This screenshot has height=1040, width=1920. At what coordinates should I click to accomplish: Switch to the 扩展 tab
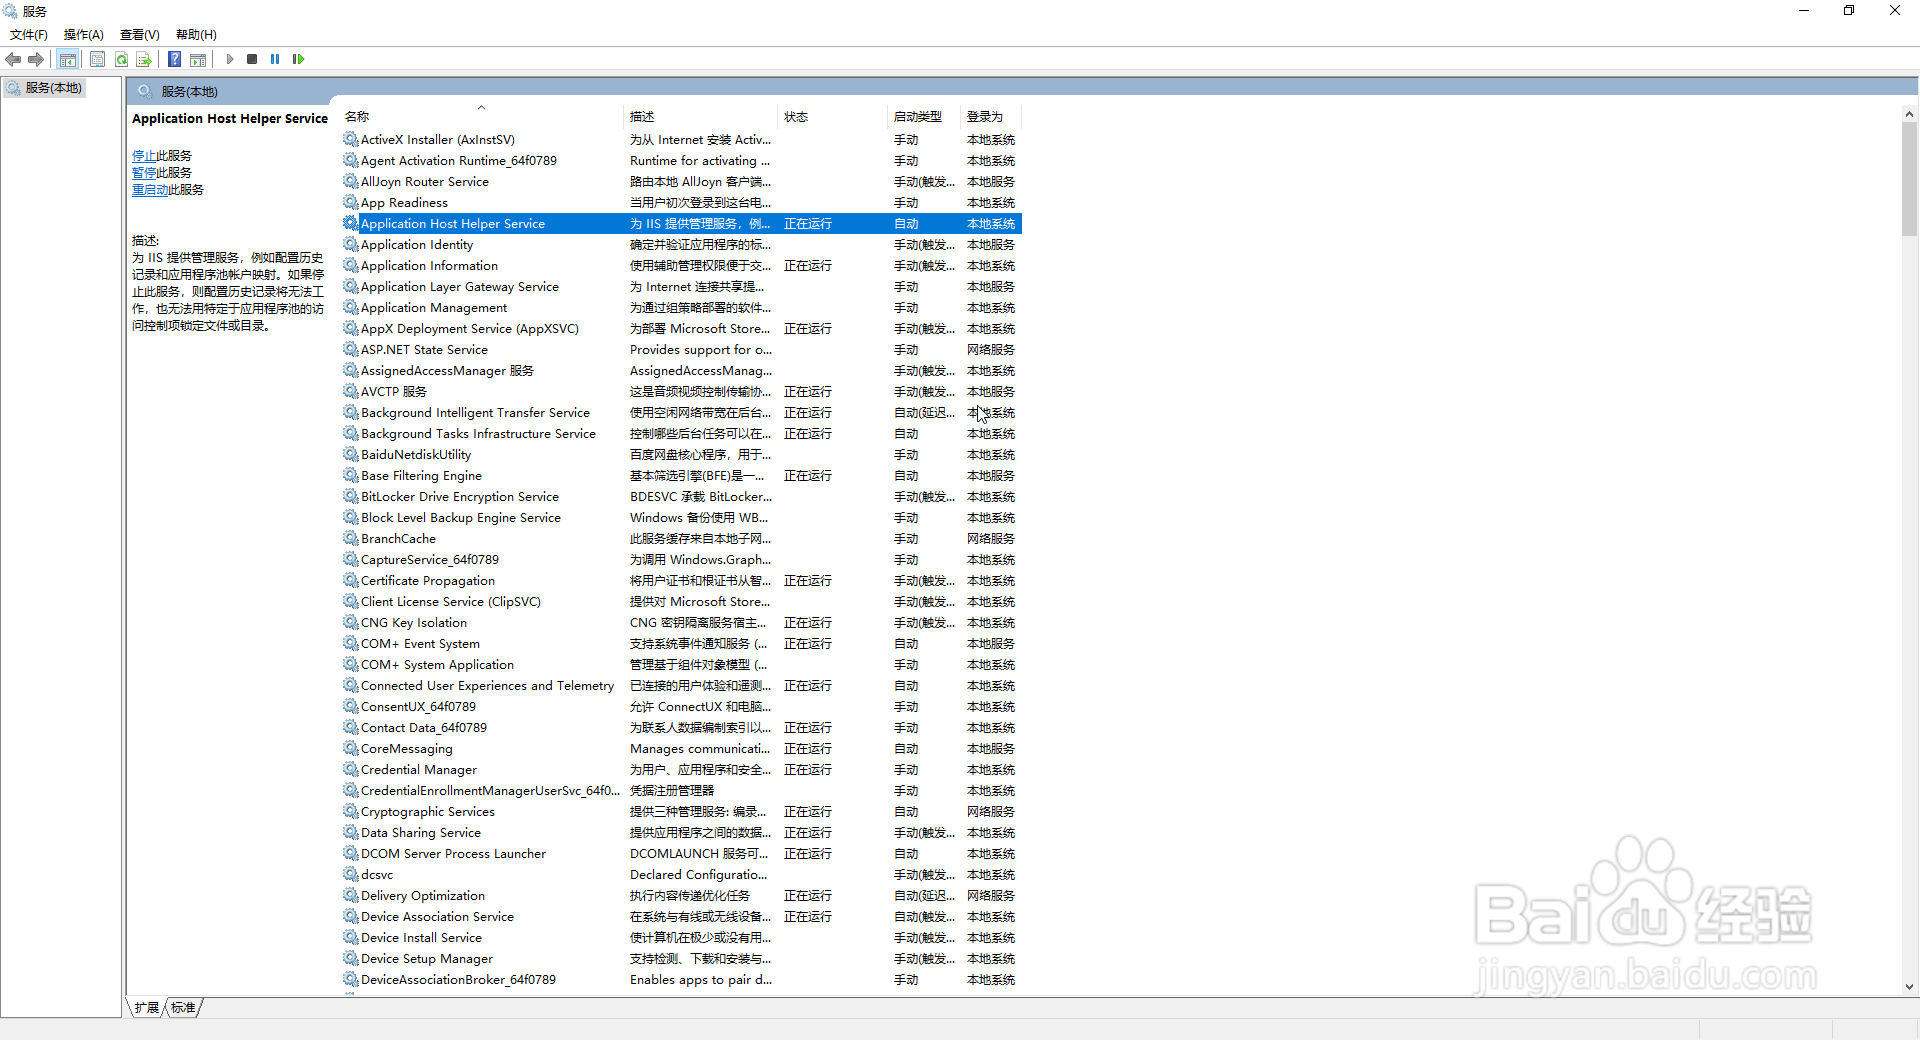(x=147, y=1008)
